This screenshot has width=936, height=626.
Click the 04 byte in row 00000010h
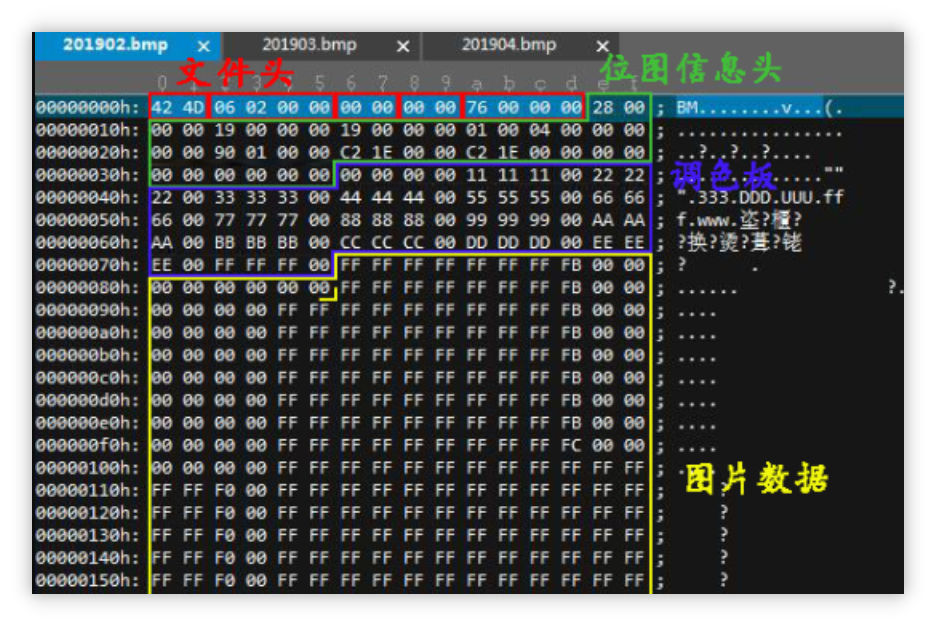coord(540,130)
